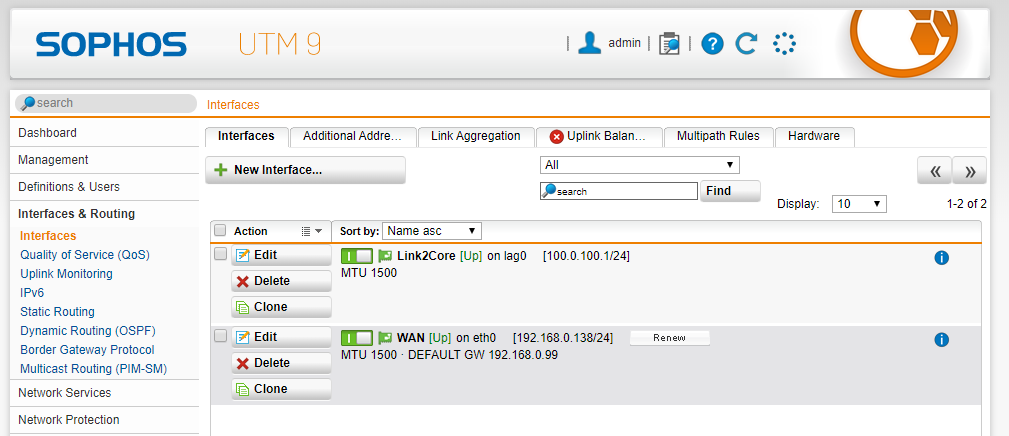The width and height of the screenshot is (1009, 436).
Task: Click Edit for WAN interface
Action: [281, 336]
